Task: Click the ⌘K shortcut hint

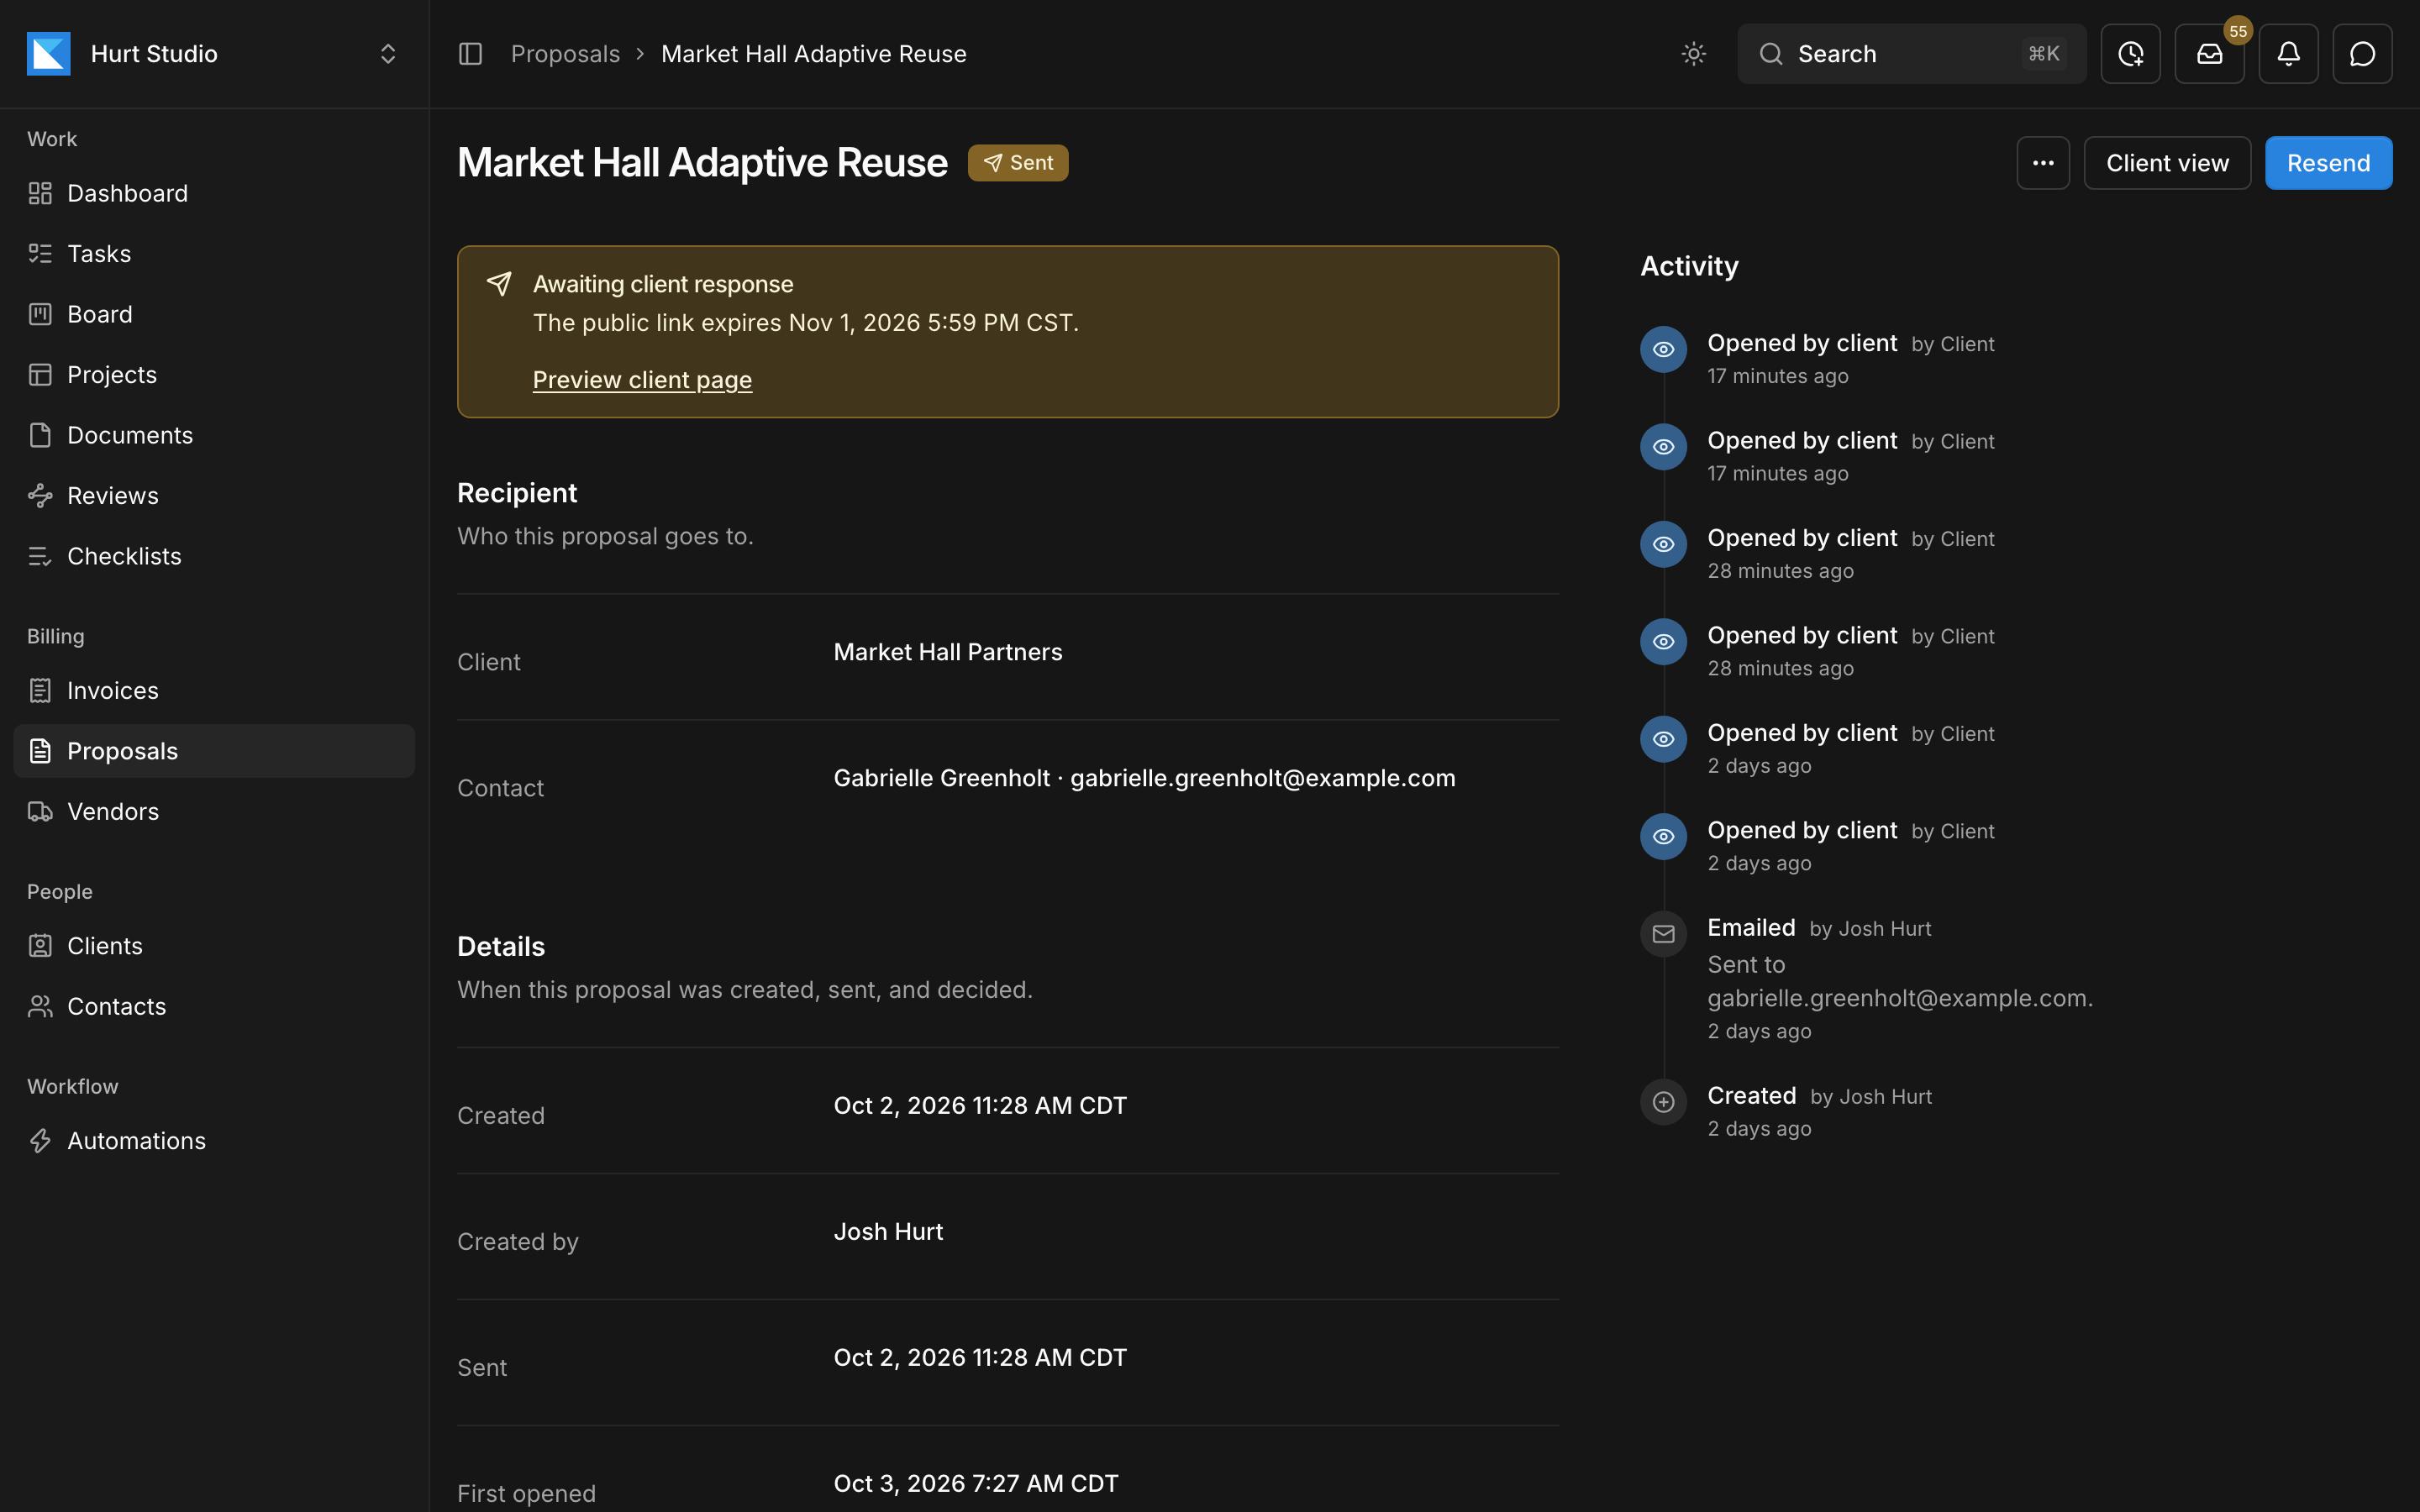Action: click(x=2043, y=54)
